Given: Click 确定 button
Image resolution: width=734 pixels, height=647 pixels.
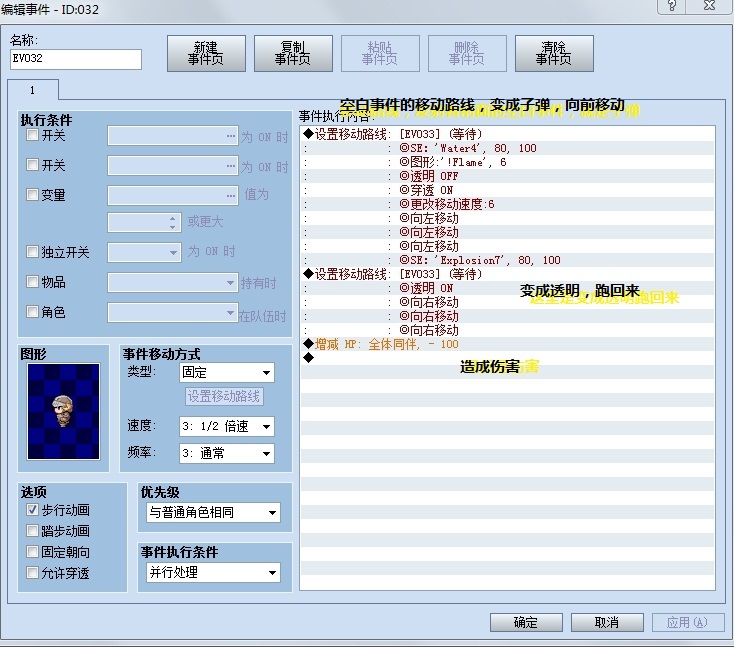Looking at the screenshot, I should pyautogui.click(x=526, y=622).
